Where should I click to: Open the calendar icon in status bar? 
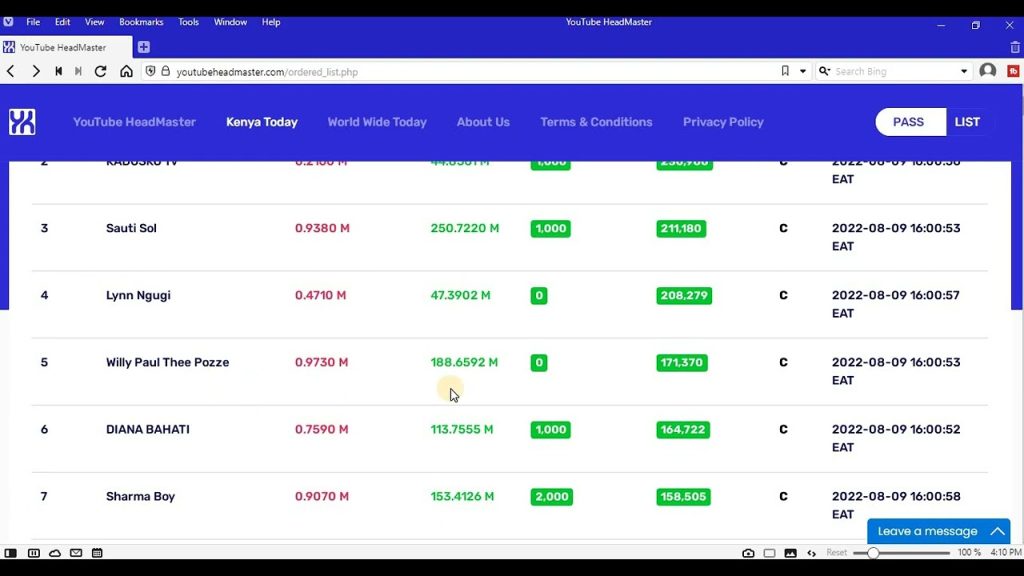97,553
